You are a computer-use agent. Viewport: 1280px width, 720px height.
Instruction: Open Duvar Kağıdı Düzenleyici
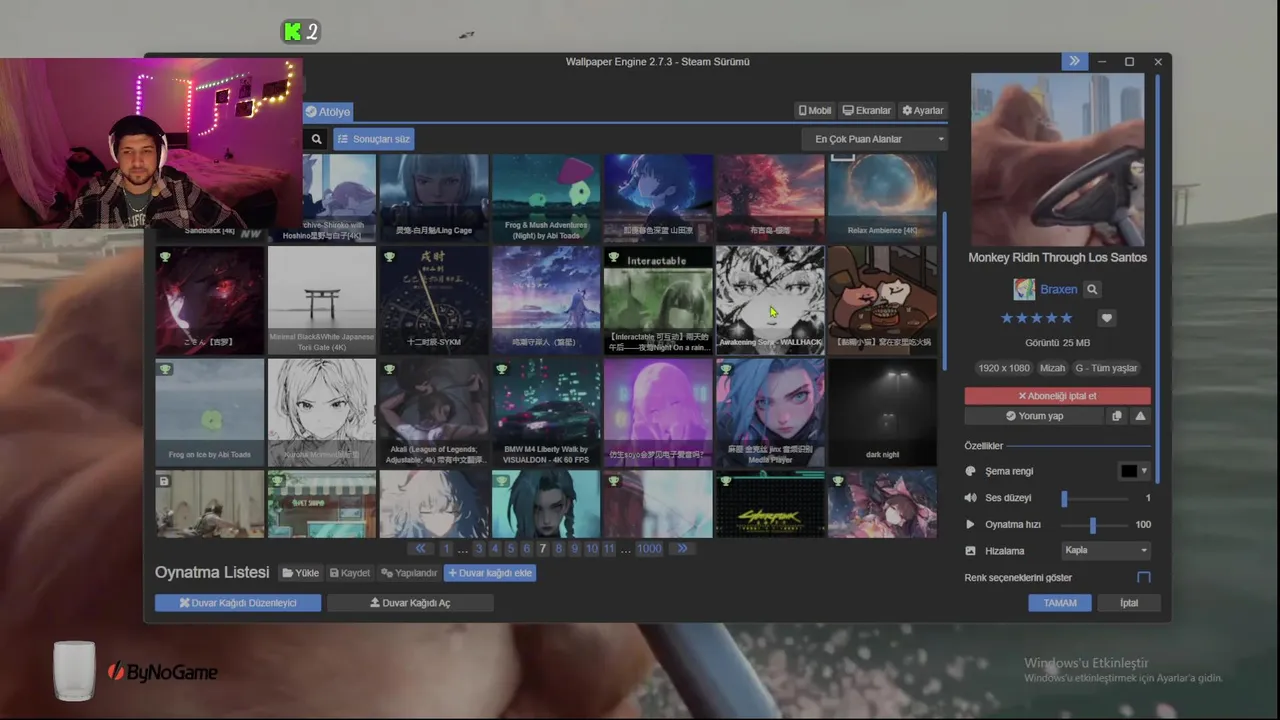(x=238, y=603)
